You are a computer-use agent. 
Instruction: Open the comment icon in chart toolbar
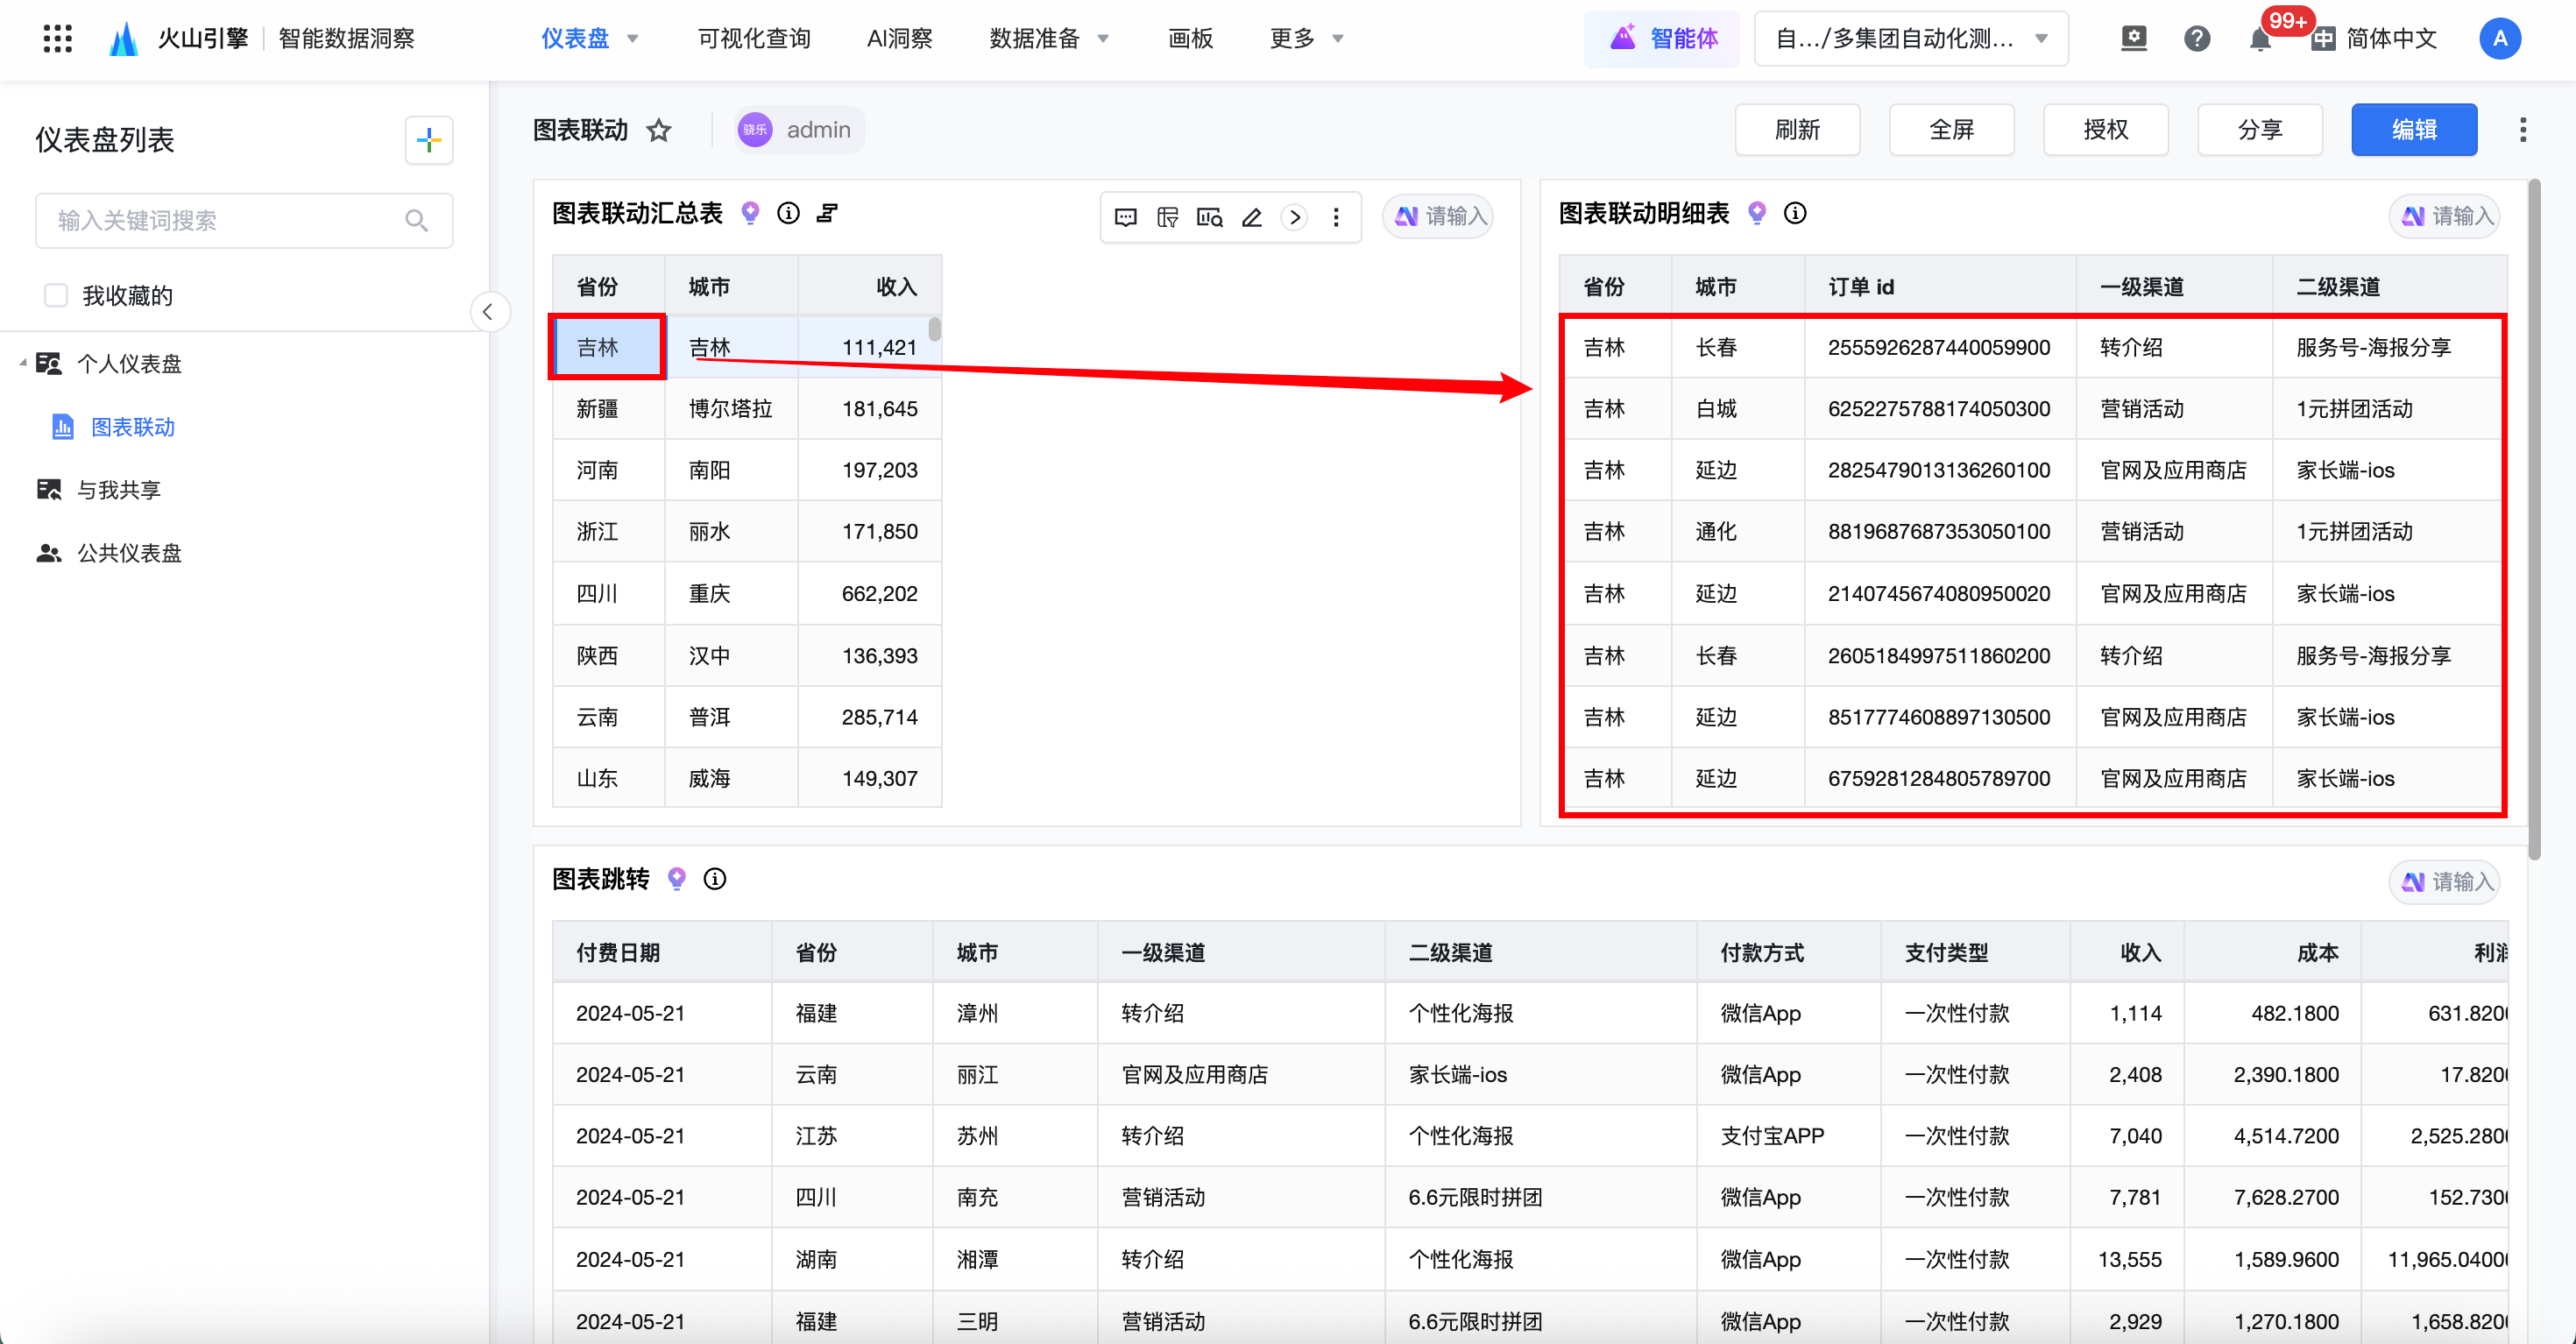click(1126, 217)
